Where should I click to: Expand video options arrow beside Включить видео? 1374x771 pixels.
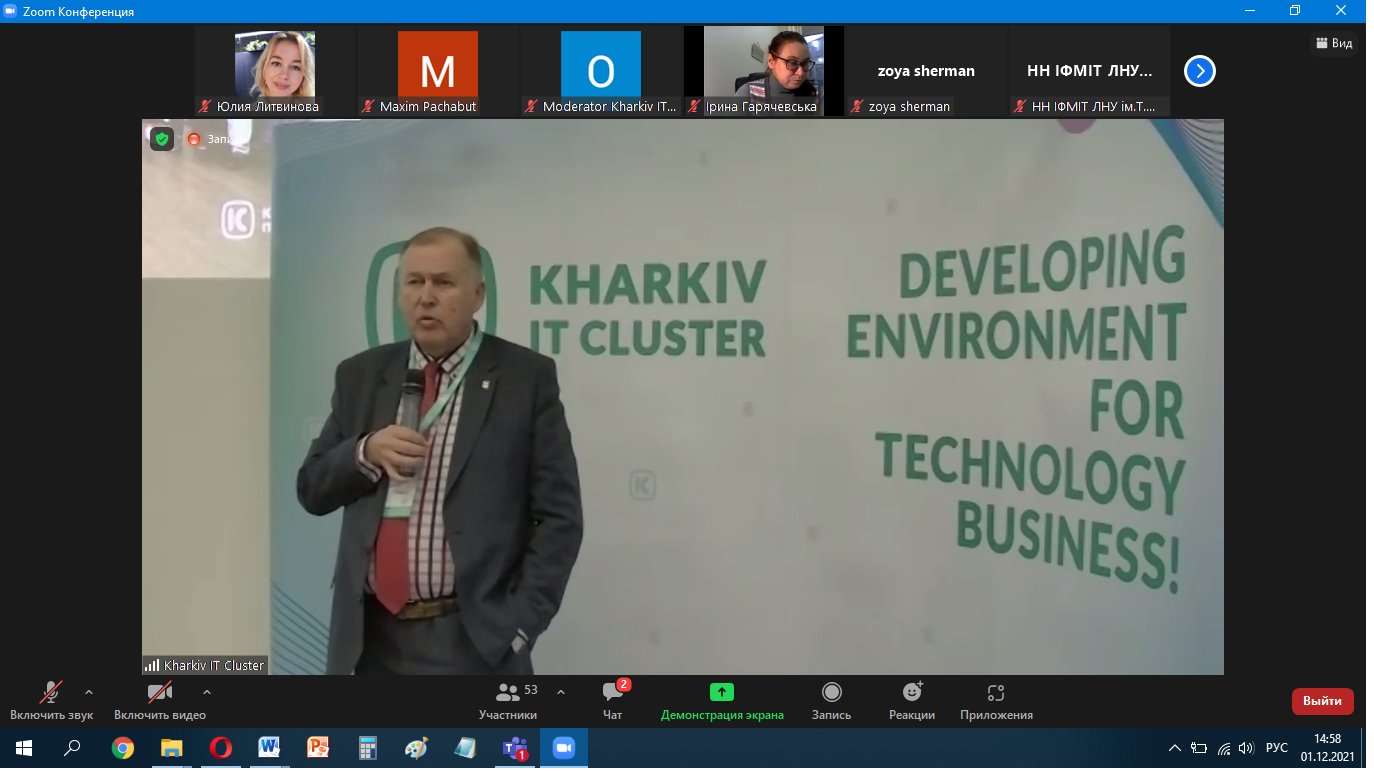tap(207, 692)
